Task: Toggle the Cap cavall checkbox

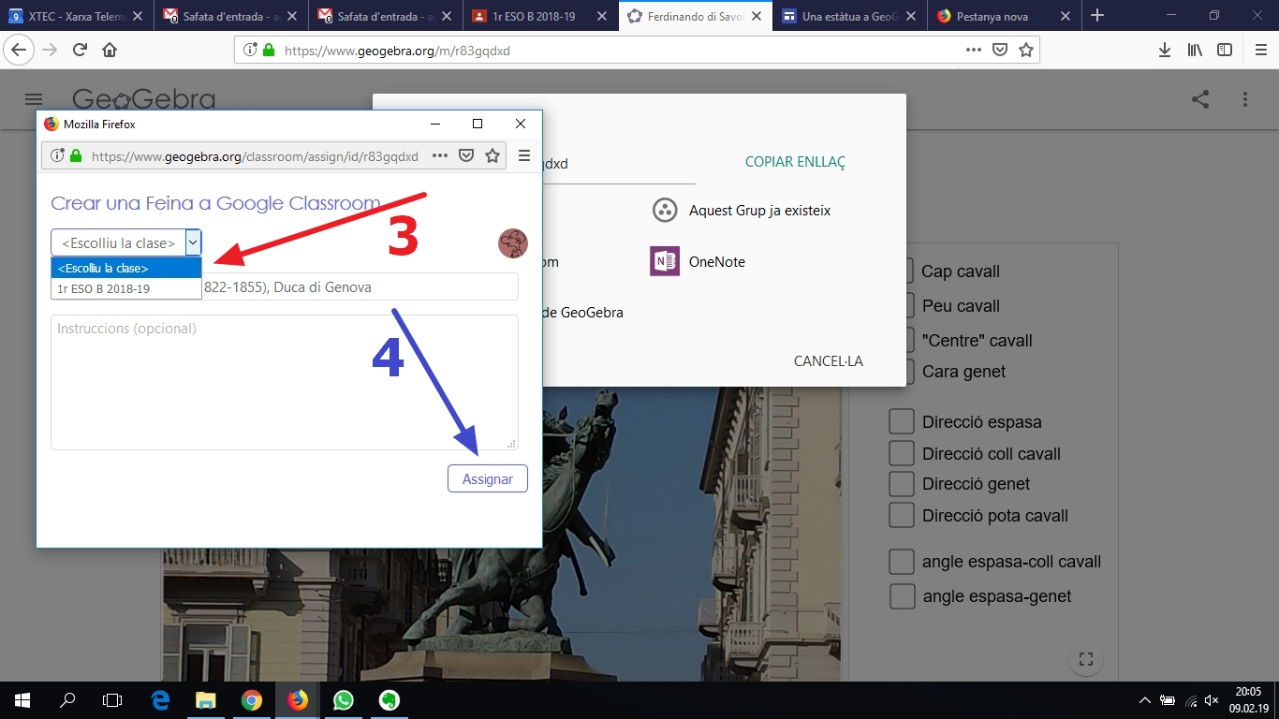Action: tap(903, 271)
